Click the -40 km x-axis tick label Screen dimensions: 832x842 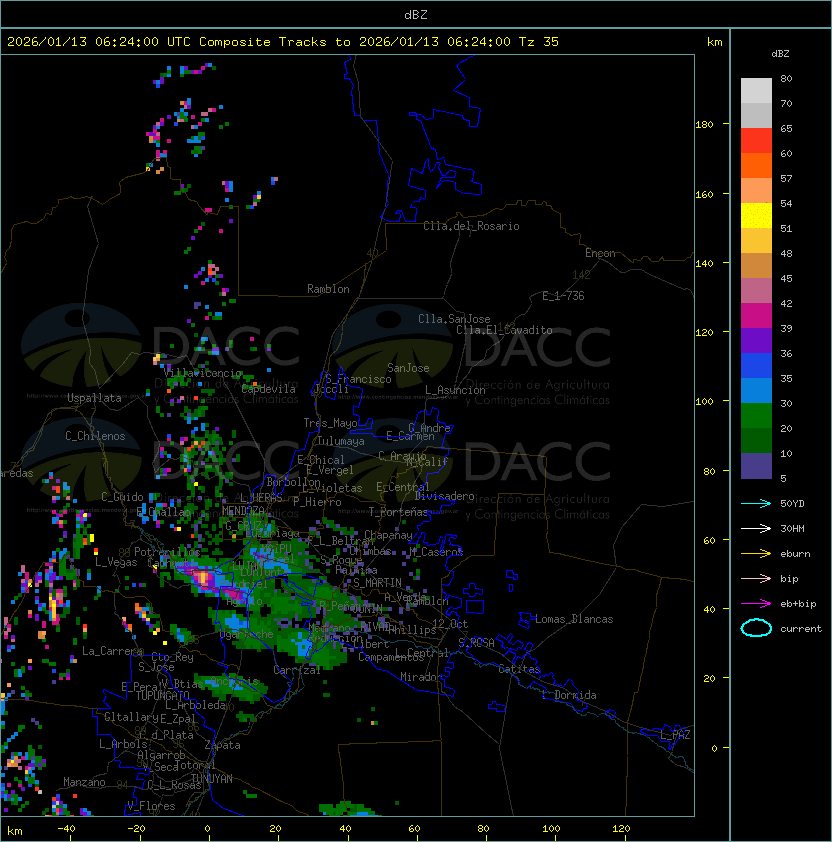[67, 829]
